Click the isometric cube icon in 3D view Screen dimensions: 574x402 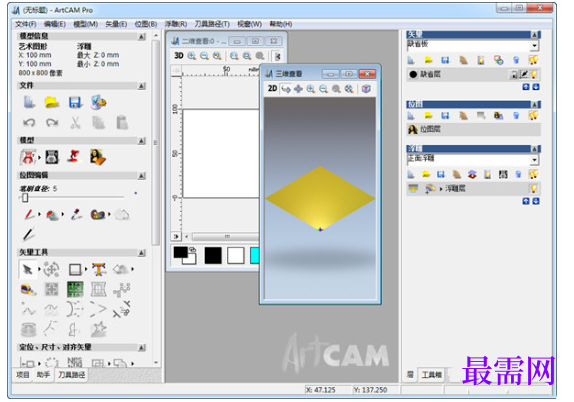click(x=366, y=89)
